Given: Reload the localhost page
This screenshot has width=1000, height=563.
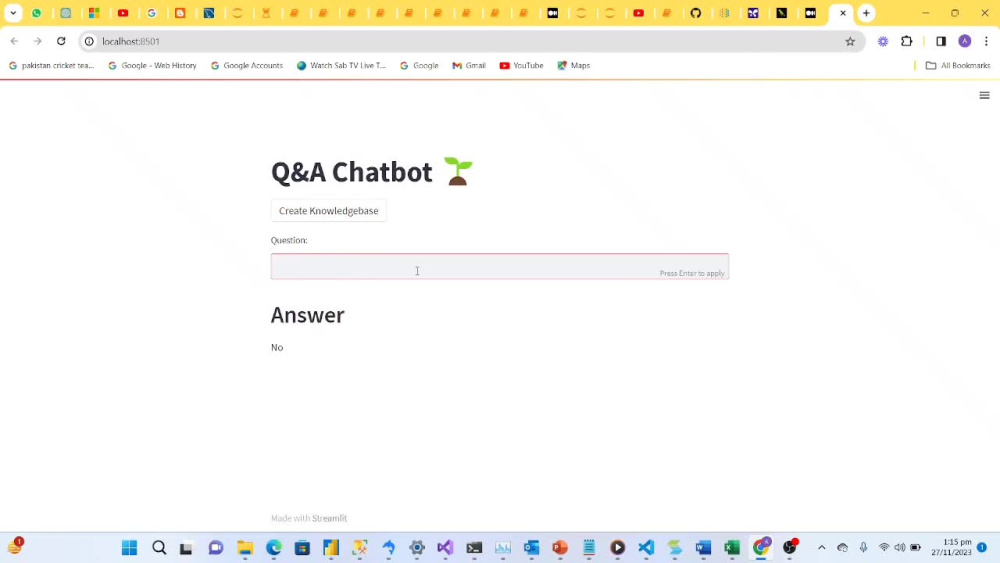Looking at the screenshot, I should click(x=61, y=41).
